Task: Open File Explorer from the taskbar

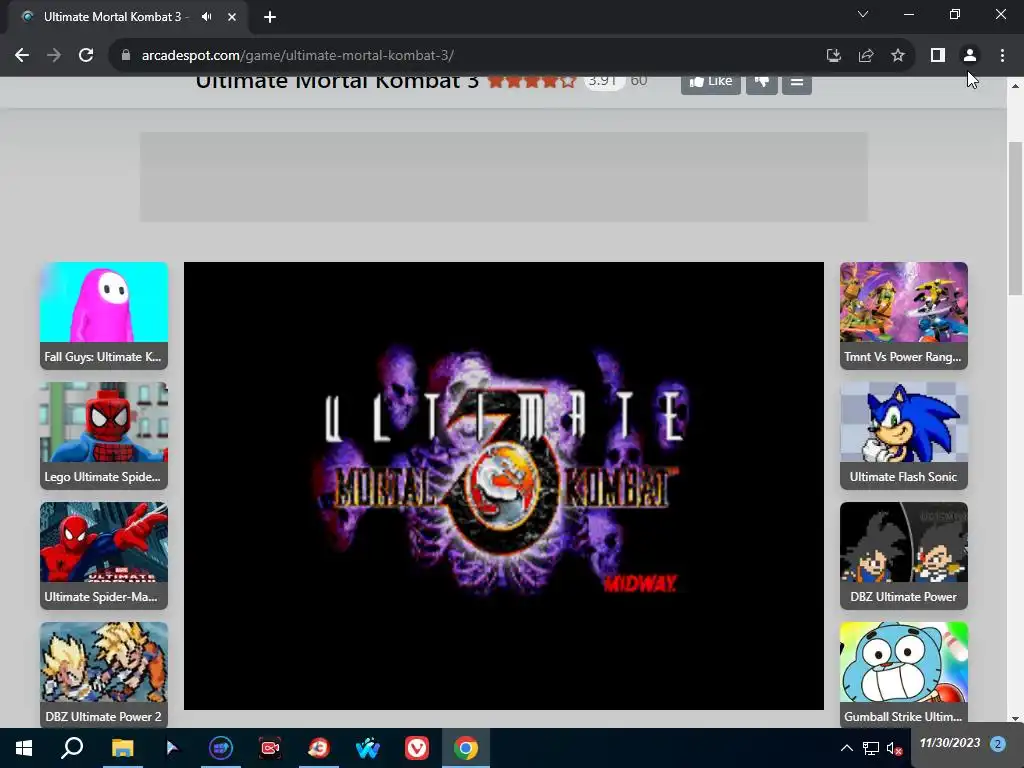Action: point(122,748)
